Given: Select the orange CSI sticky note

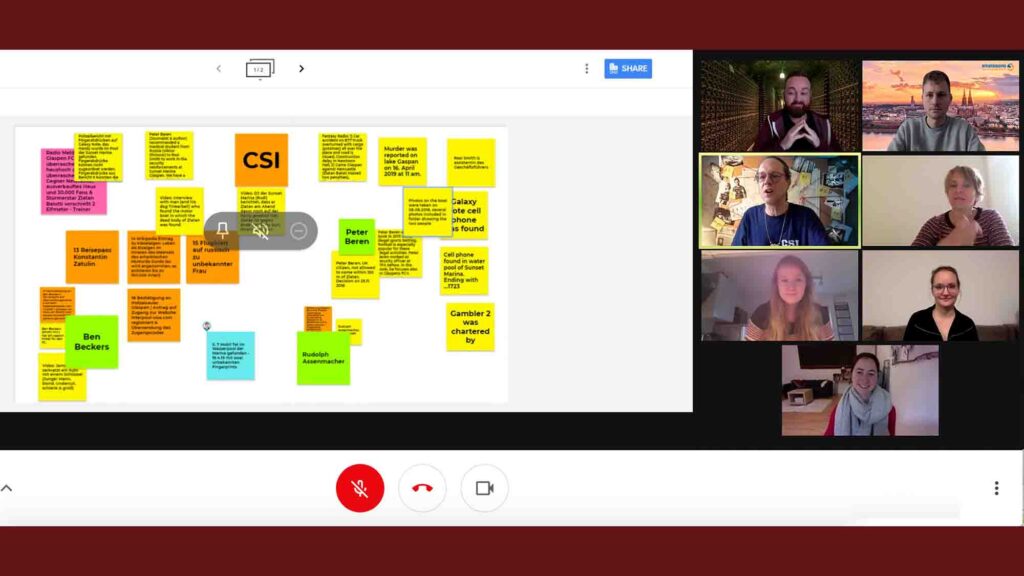Looking at the screenshot, I should [x=261, y=160].
